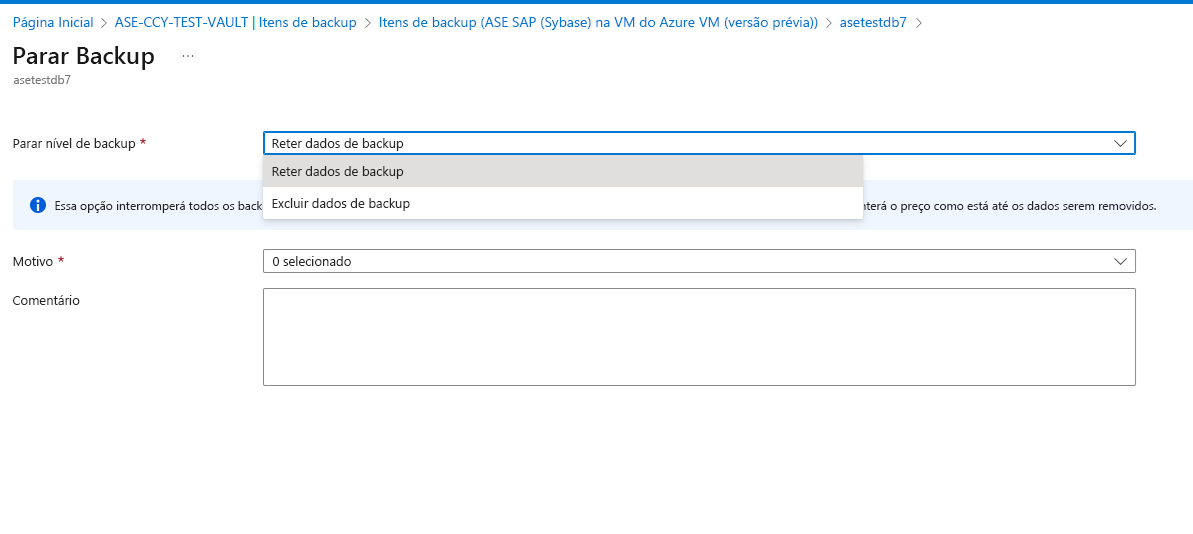Go to Página Inicial breadcrumb link
The image size is (1193, 534).
pos(53,22)
